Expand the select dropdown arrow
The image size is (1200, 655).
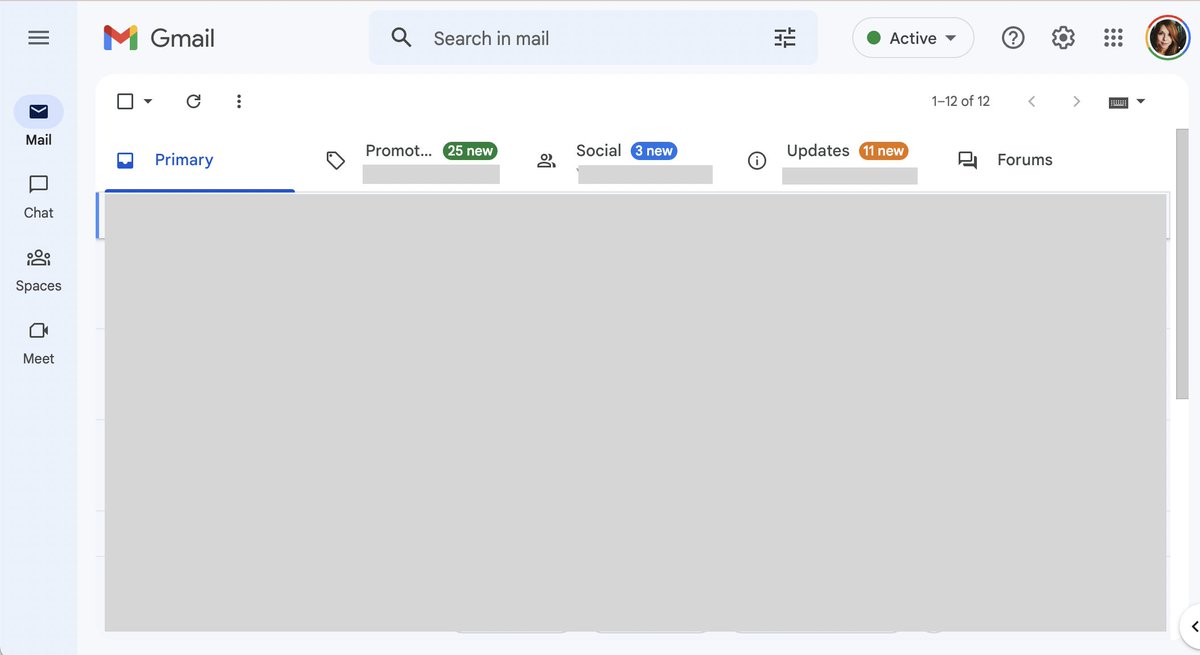(x=148, y=101)
